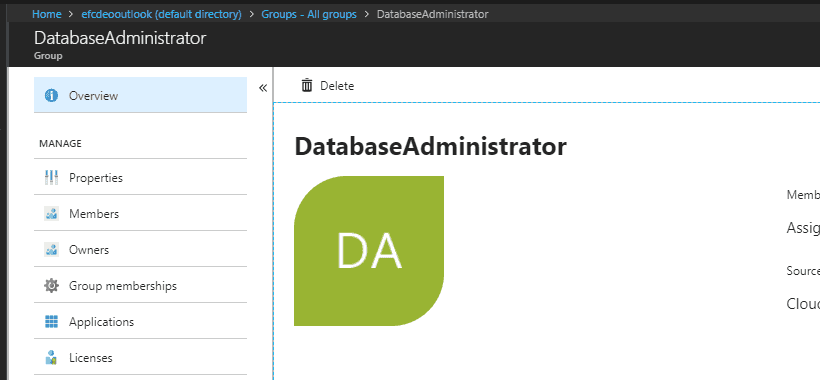Open efcdeooutlook default directory breadcrumb

[162, 14]
